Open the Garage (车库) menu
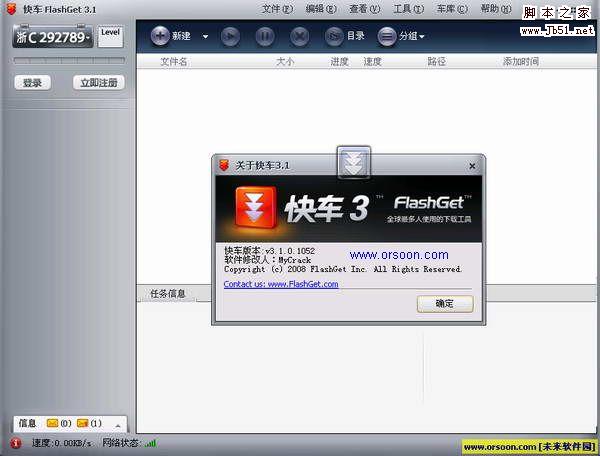This screenshot has width=600, height=456. (452, 9)
